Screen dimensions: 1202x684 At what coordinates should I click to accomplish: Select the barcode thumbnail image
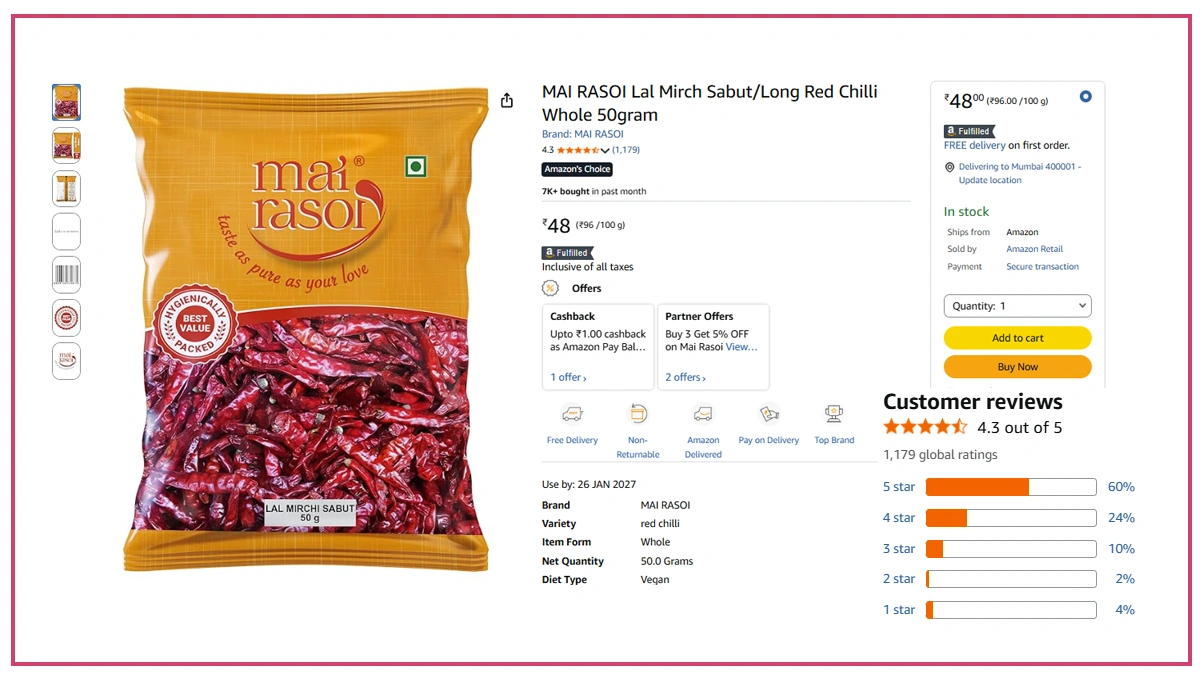(66, 275)
